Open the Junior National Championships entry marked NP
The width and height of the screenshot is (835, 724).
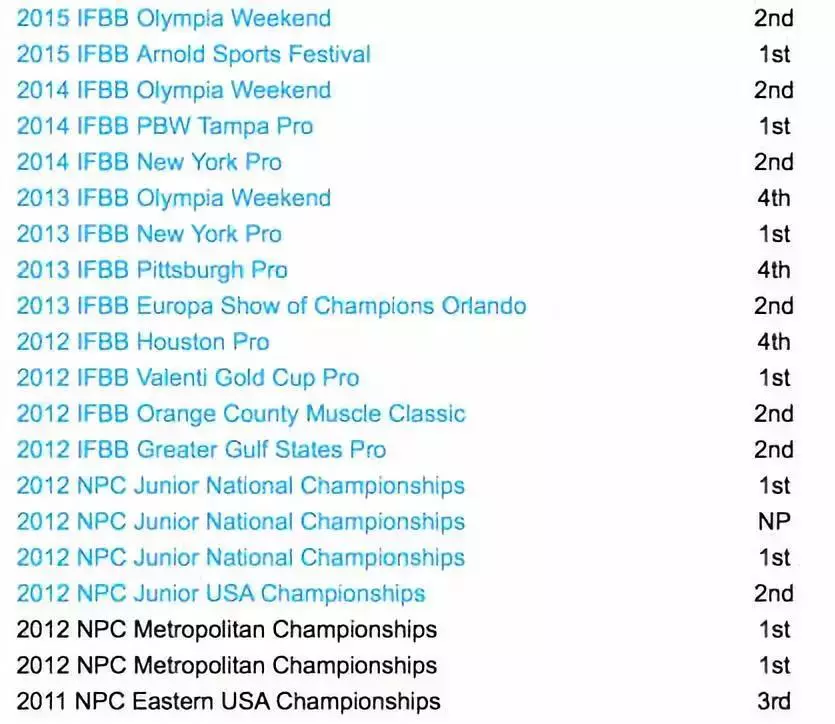click(240, 522)
